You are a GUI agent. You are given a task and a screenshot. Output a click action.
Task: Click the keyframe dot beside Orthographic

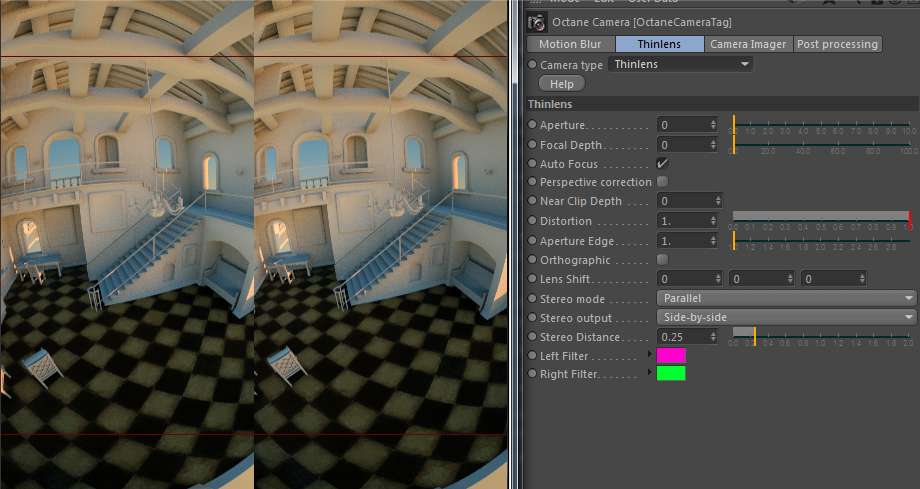tap(532, 259)
